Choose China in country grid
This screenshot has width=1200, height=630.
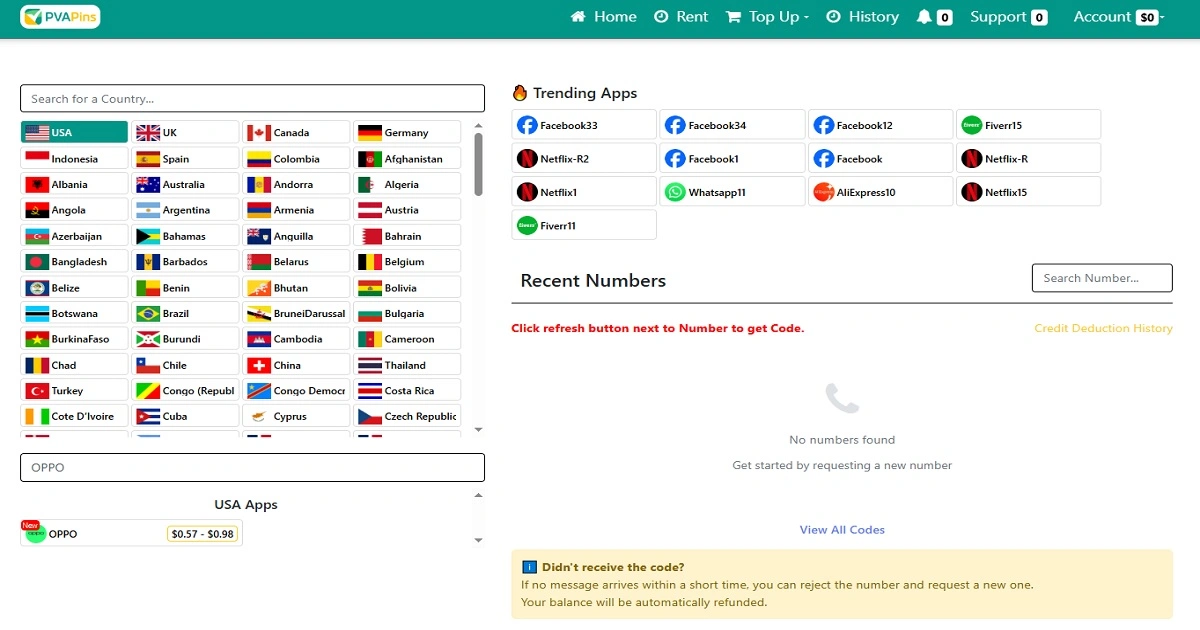296,365
